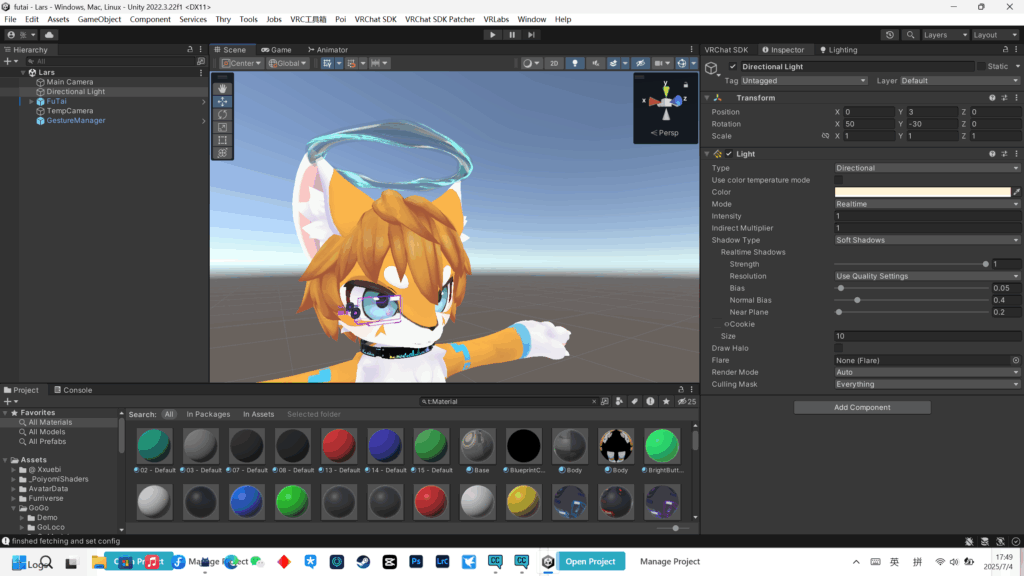
Task: Open the Unity cloud services icon
Action: [x=49, y=35]
